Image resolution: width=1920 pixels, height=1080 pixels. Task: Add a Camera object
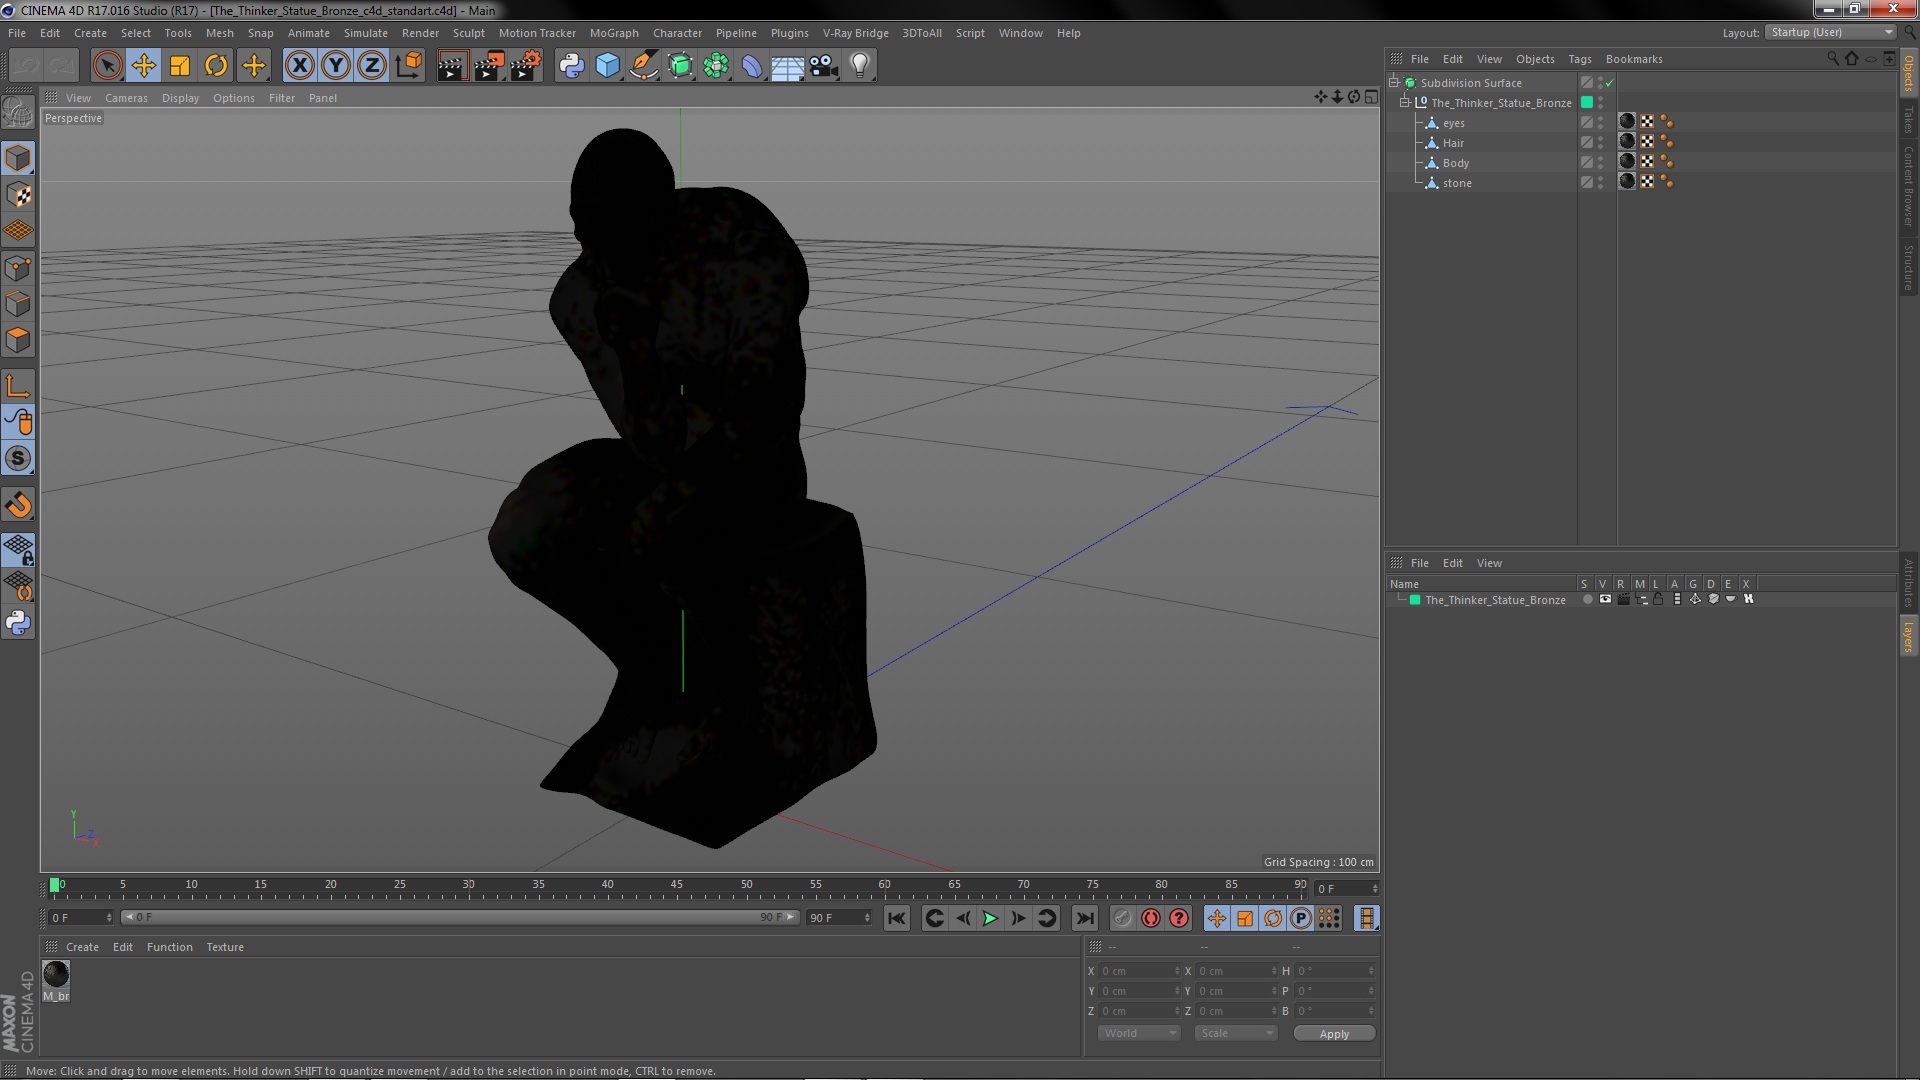point(823,66)
